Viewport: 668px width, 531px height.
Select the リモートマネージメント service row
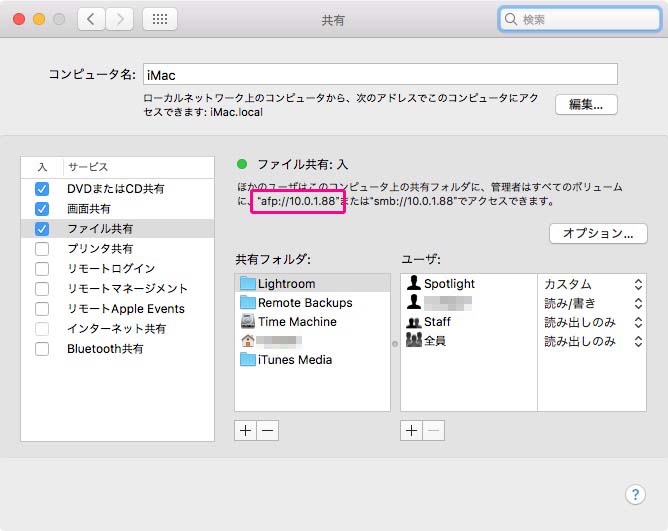(x=118, y=289)
